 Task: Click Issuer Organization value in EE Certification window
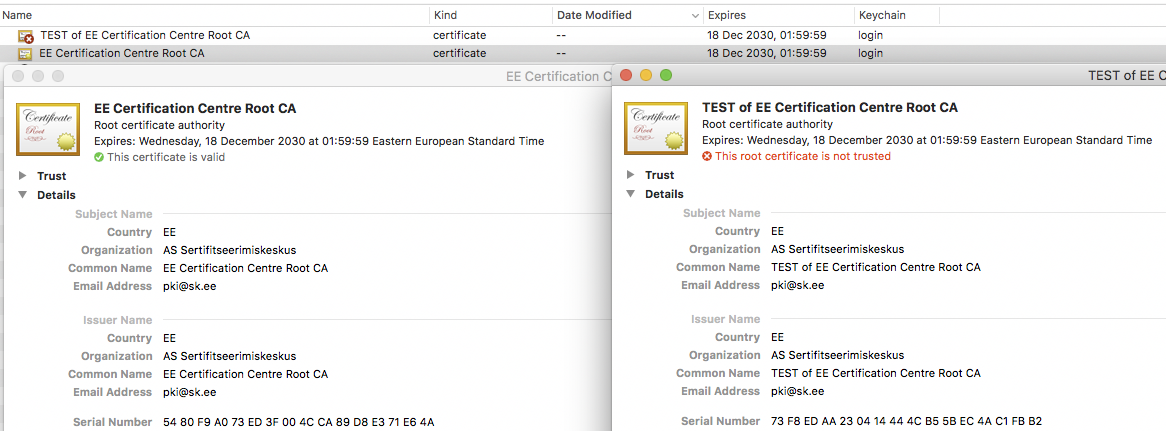(230, 357)
